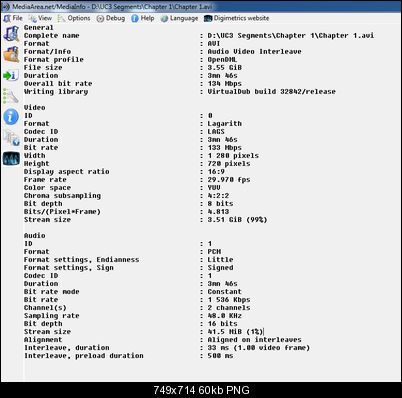Click the Aligned on interleaves value
This screenshot has width=402, height=398.
point(254,339)
